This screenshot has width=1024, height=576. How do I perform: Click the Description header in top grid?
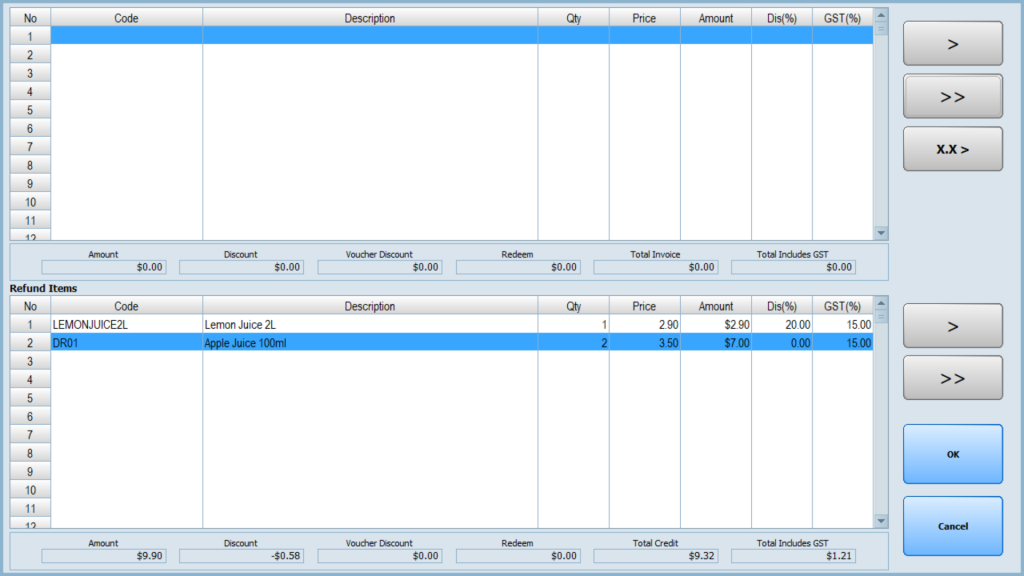click(369, 18)
